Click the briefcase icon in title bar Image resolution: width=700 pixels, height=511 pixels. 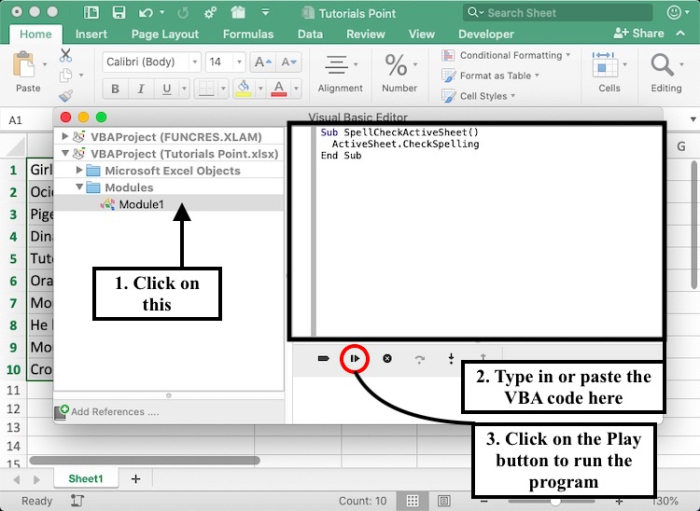[238, 12]
